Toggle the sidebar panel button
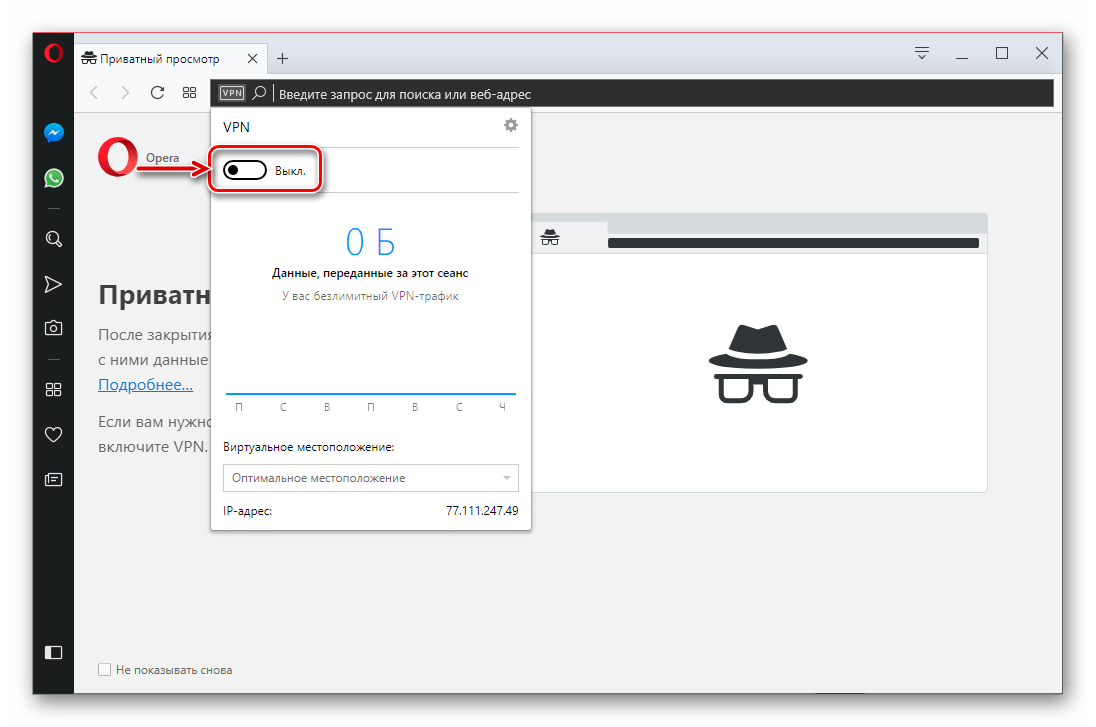The image size is (1096, 727). click(x=54, y=652)
